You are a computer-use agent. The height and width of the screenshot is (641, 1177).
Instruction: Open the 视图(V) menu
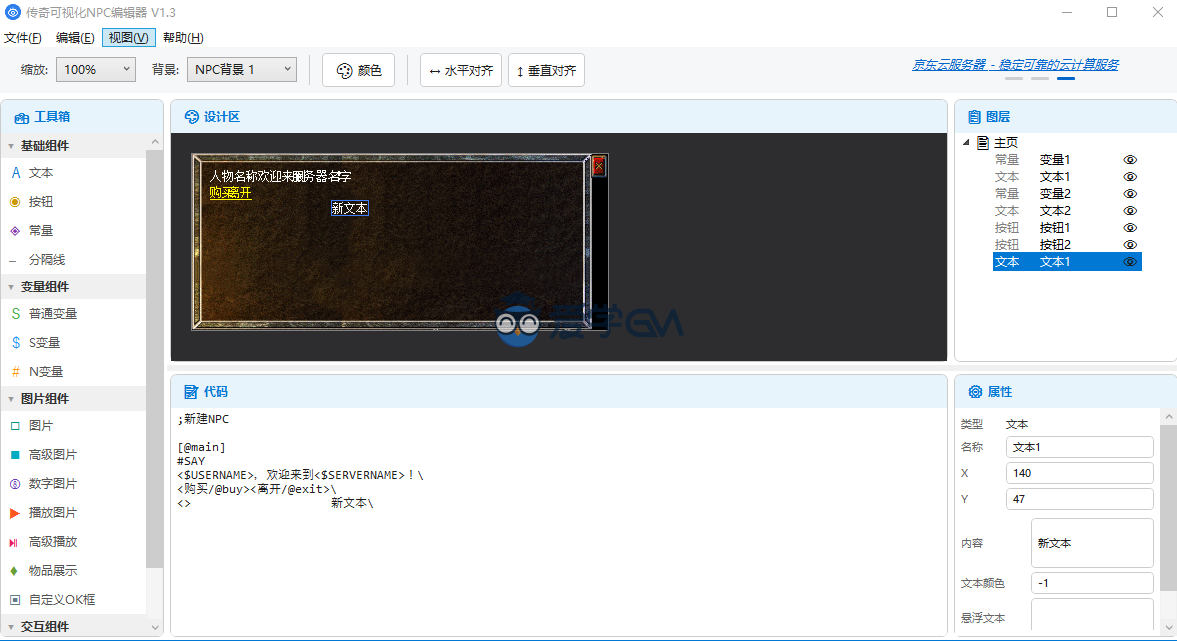(x=129, y=38)
